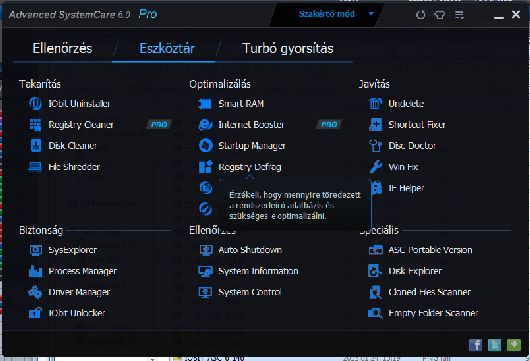Screen dimensions: 530x361
Task: Launch System Control icon
Action: point(206,292)
